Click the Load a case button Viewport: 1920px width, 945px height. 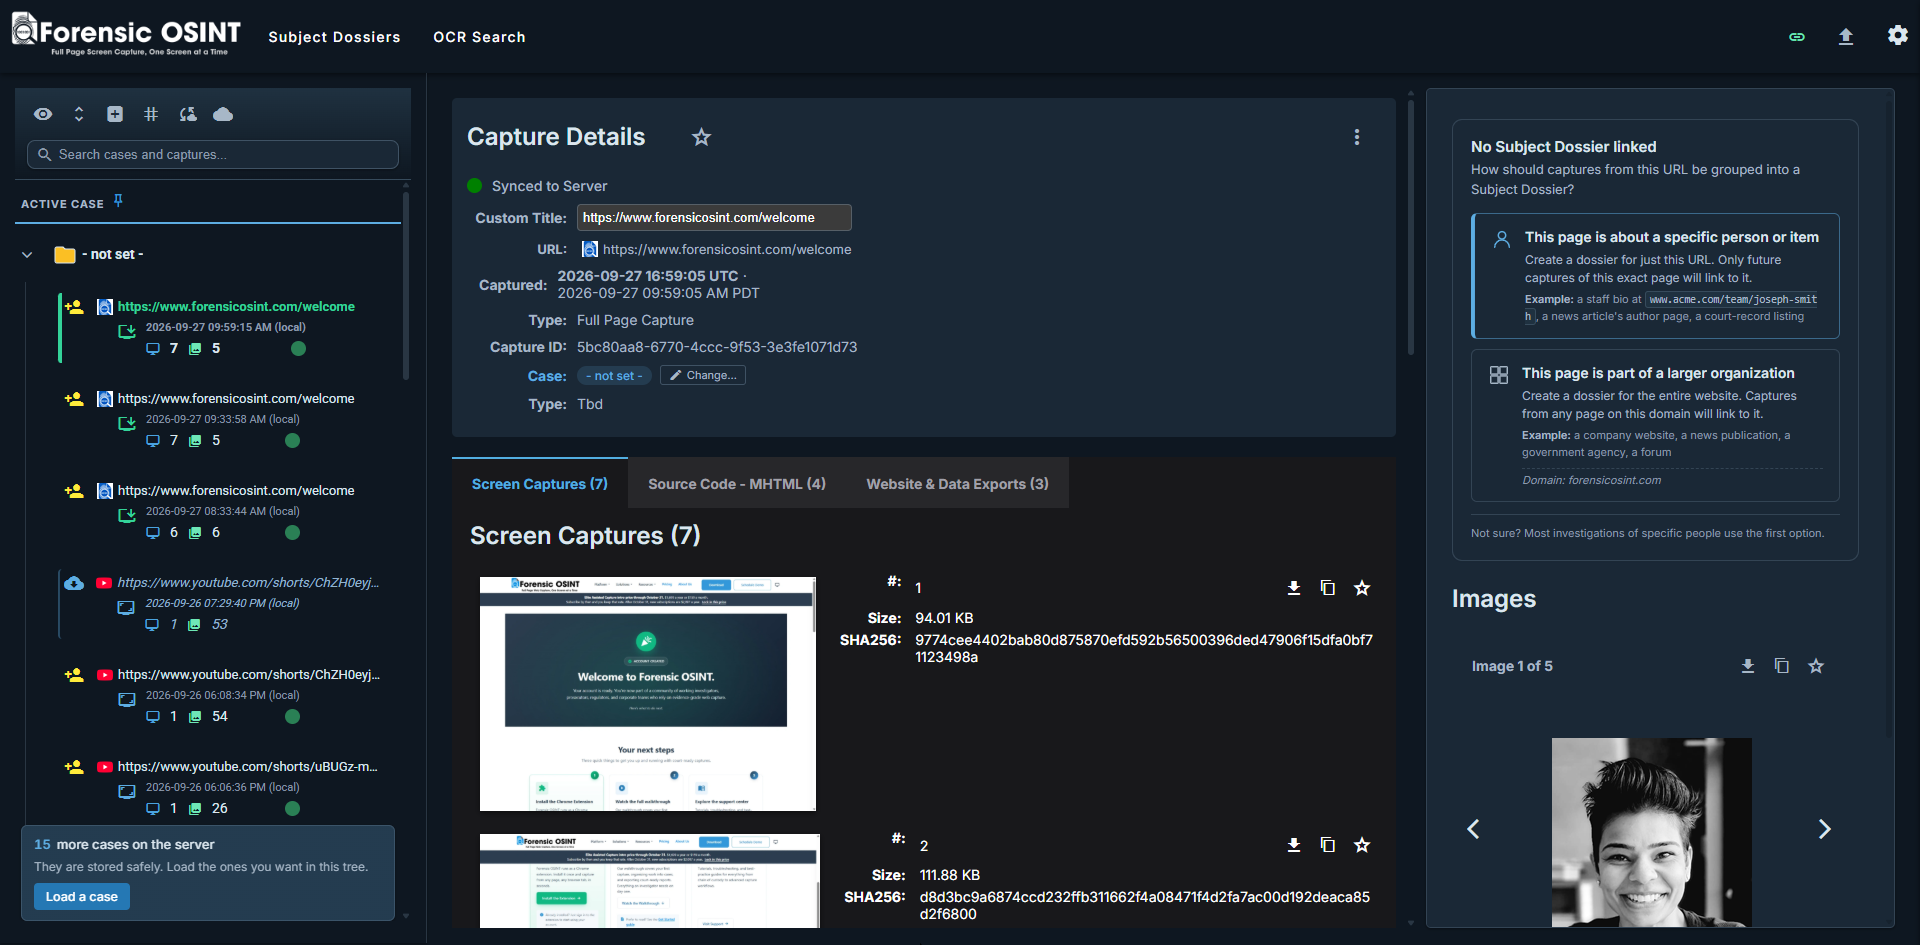coord(82,897)
